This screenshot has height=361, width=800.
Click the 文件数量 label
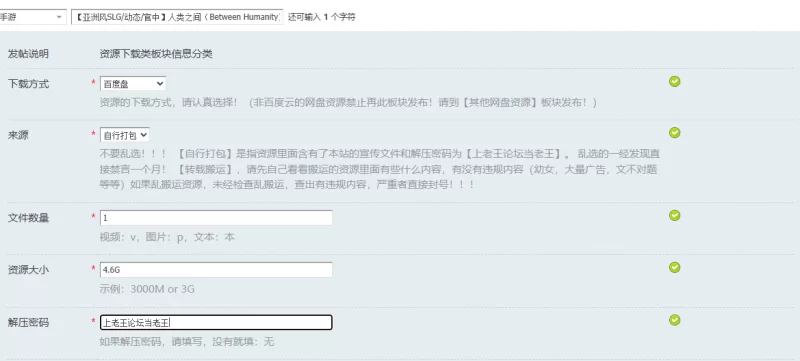pyautogui.click(x=29, y=218)
